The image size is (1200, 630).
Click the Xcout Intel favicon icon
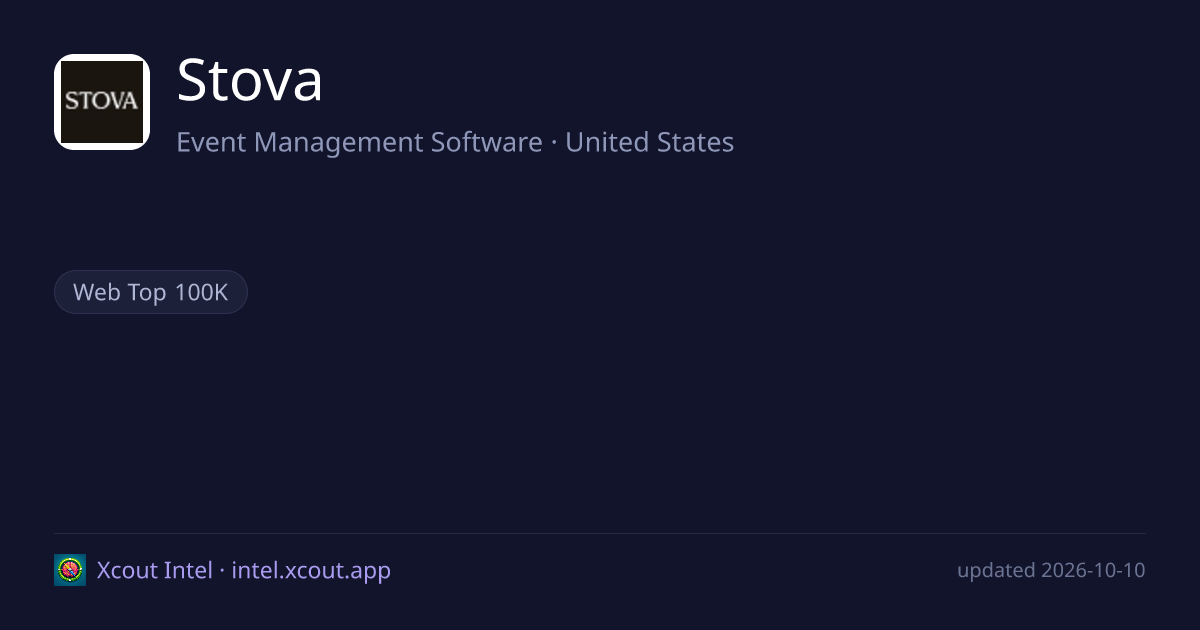click(x=70, y=570)
